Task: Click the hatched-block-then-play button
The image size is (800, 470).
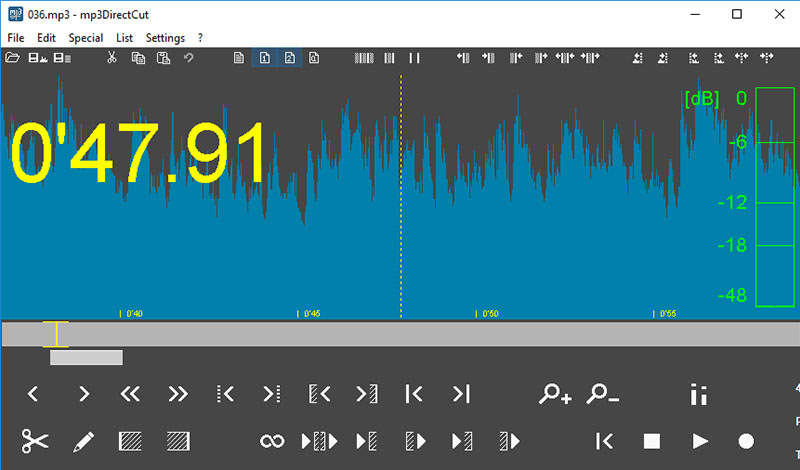Action: pos(416,441)
